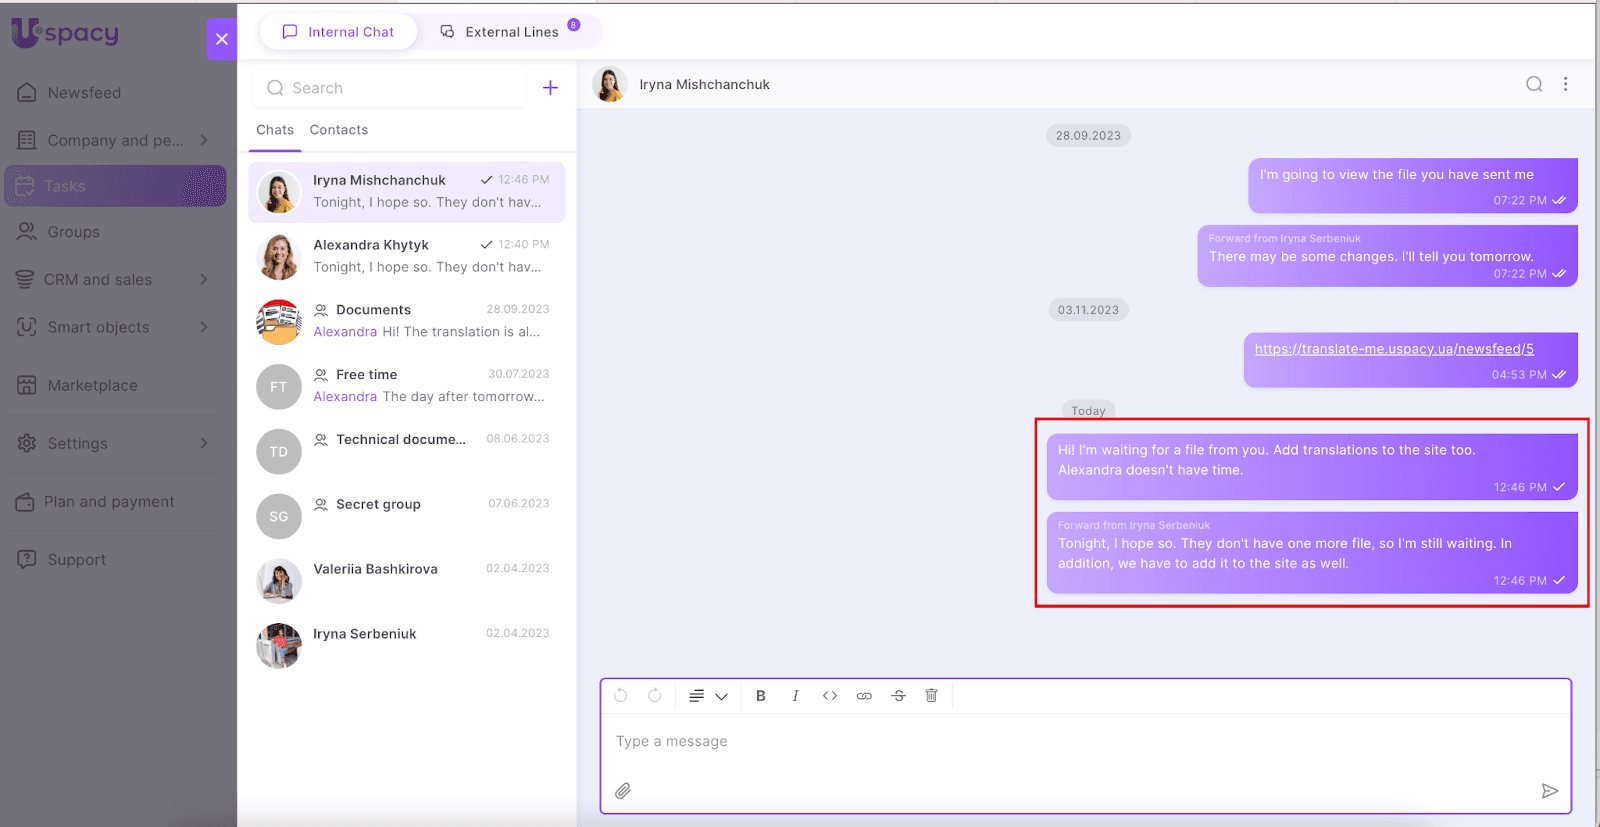Click the trash icon in editor toolbar
This screenshot has width=1600, height=827.
931,696
